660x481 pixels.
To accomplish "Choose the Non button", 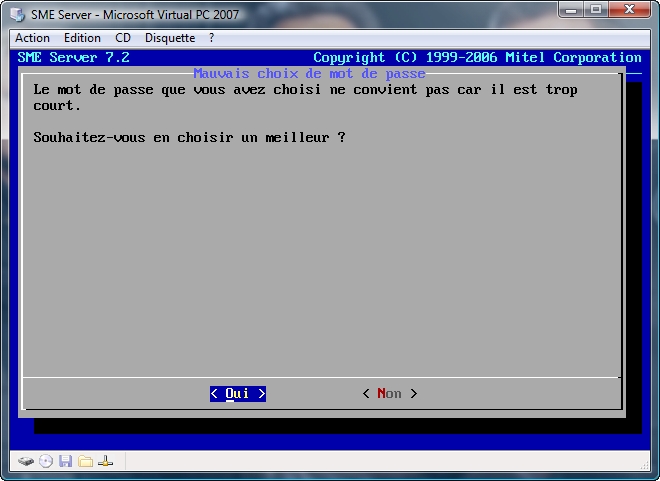I will pos(390,393).
